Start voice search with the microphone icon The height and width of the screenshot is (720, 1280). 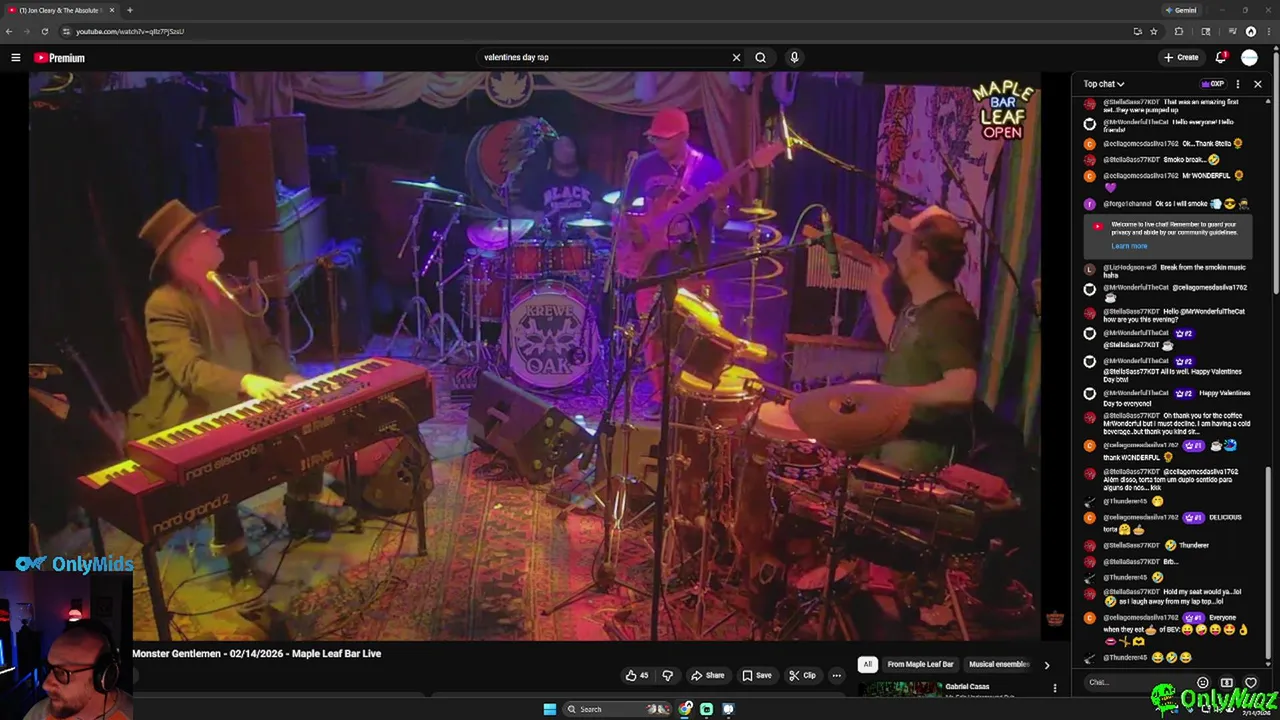click(x=794, y=57)
